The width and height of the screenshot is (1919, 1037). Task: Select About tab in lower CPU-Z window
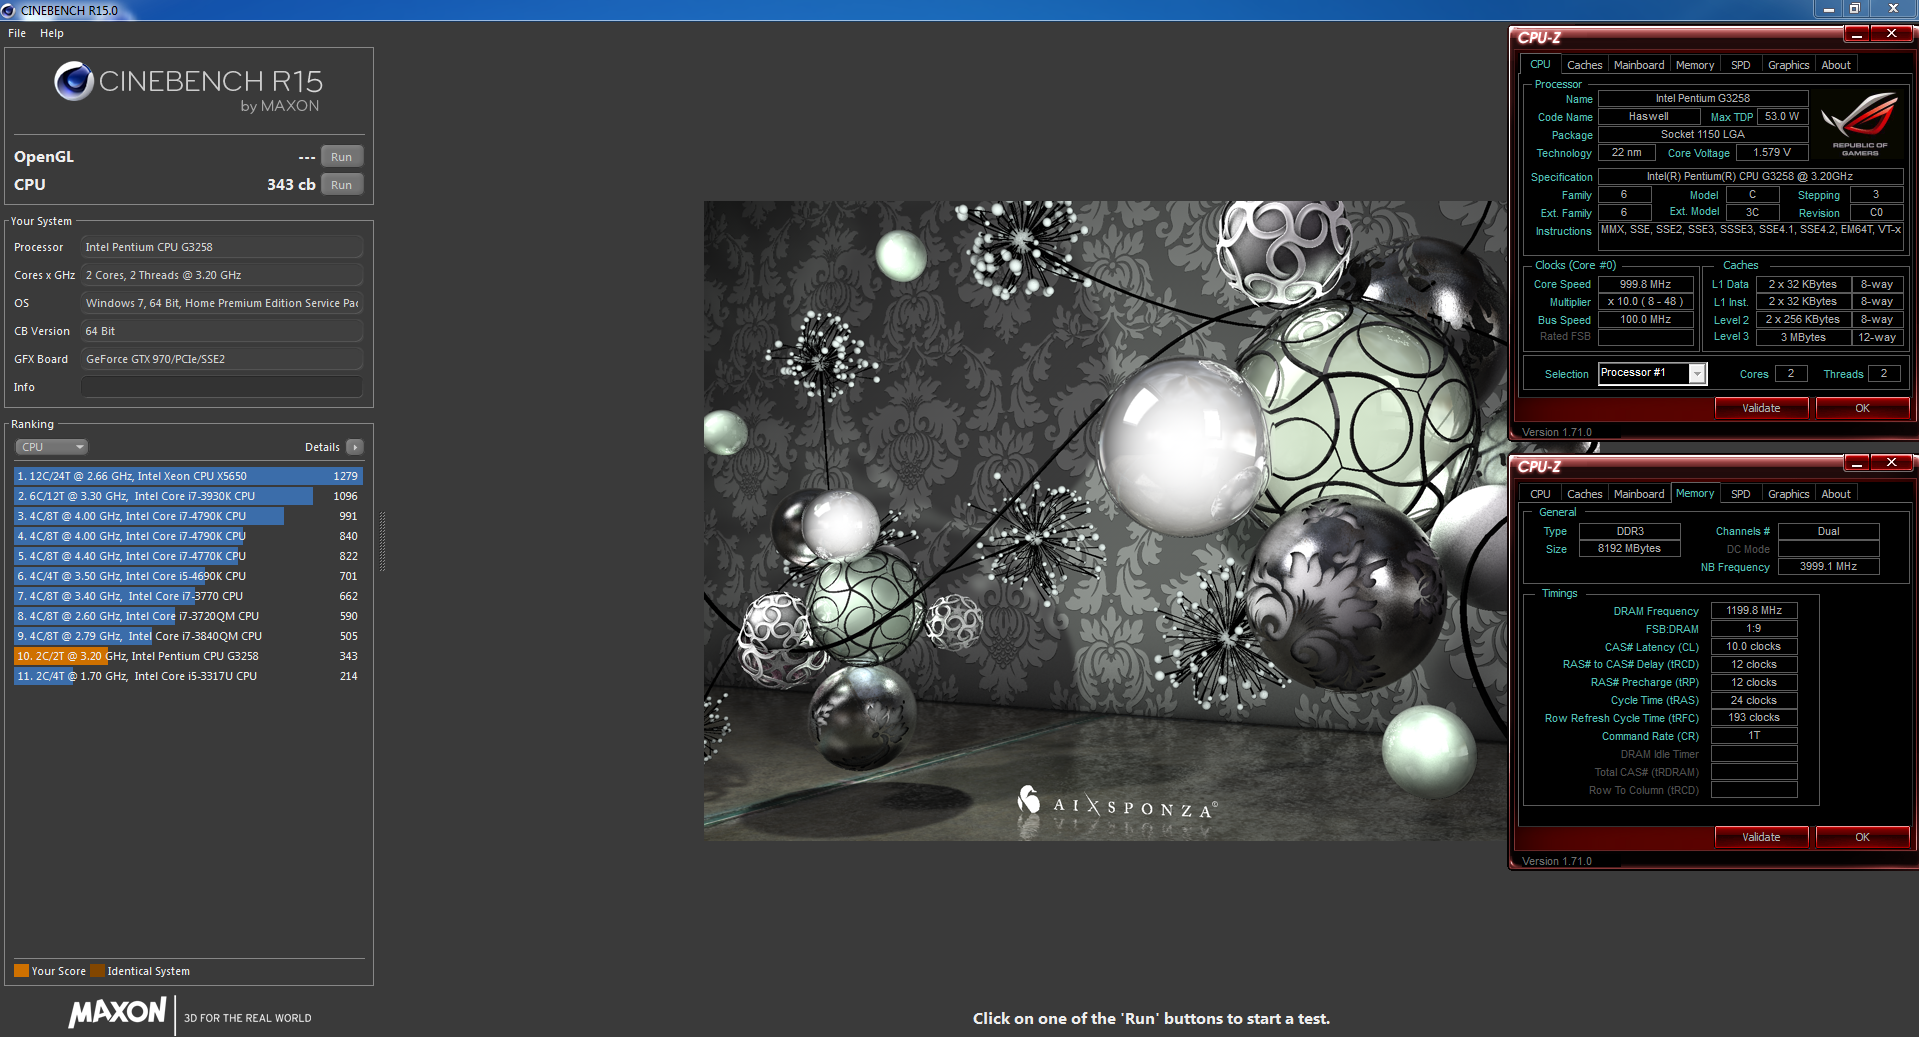[1836, 494]
